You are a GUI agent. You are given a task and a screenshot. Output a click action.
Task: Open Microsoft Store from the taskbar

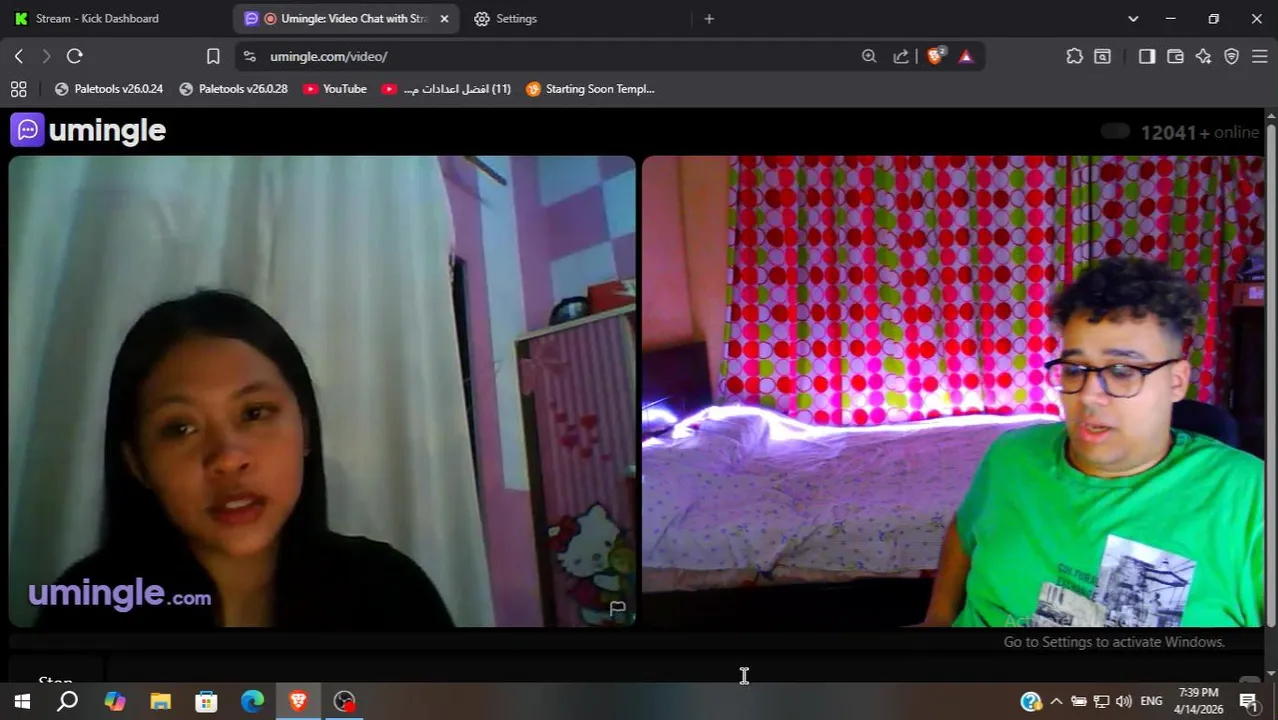coord(206,701)
